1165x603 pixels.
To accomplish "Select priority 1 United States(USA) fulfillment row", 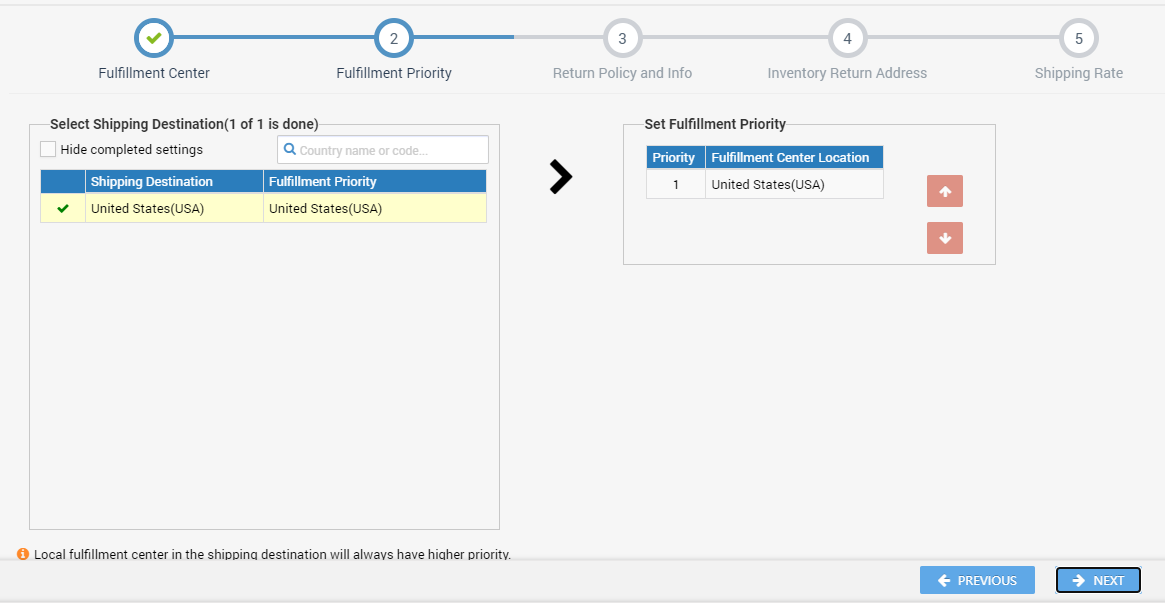I will coord(767,184).
